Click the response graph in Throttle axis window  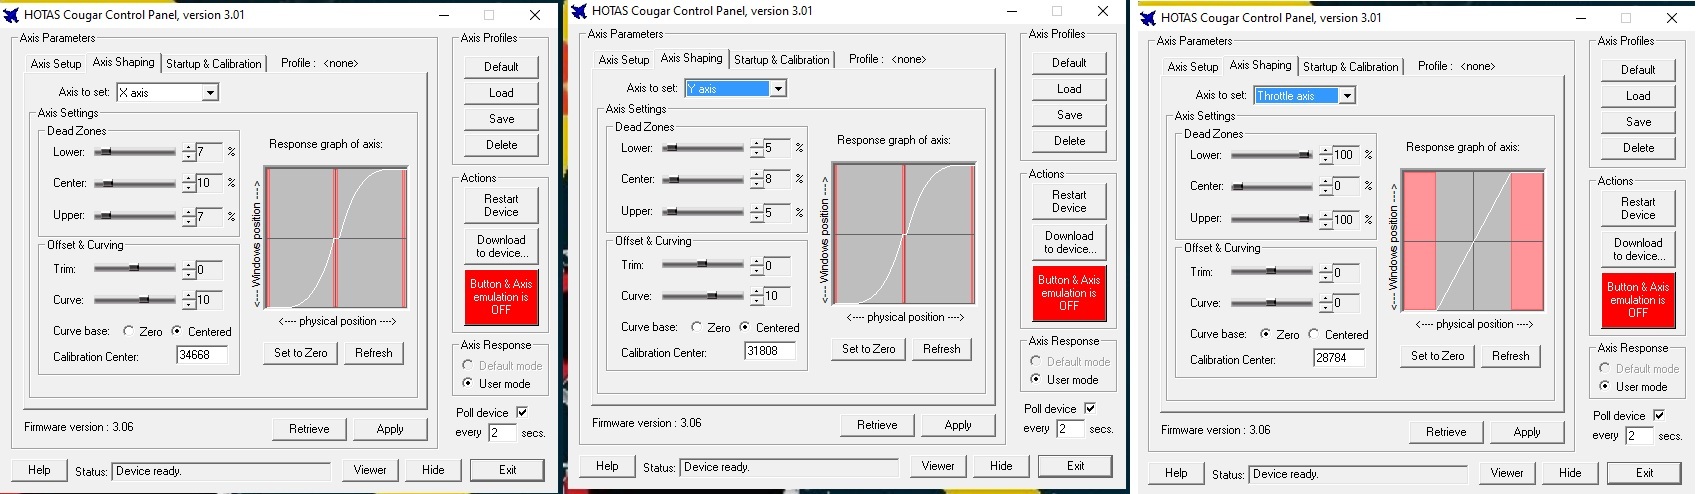point(1474,242)
